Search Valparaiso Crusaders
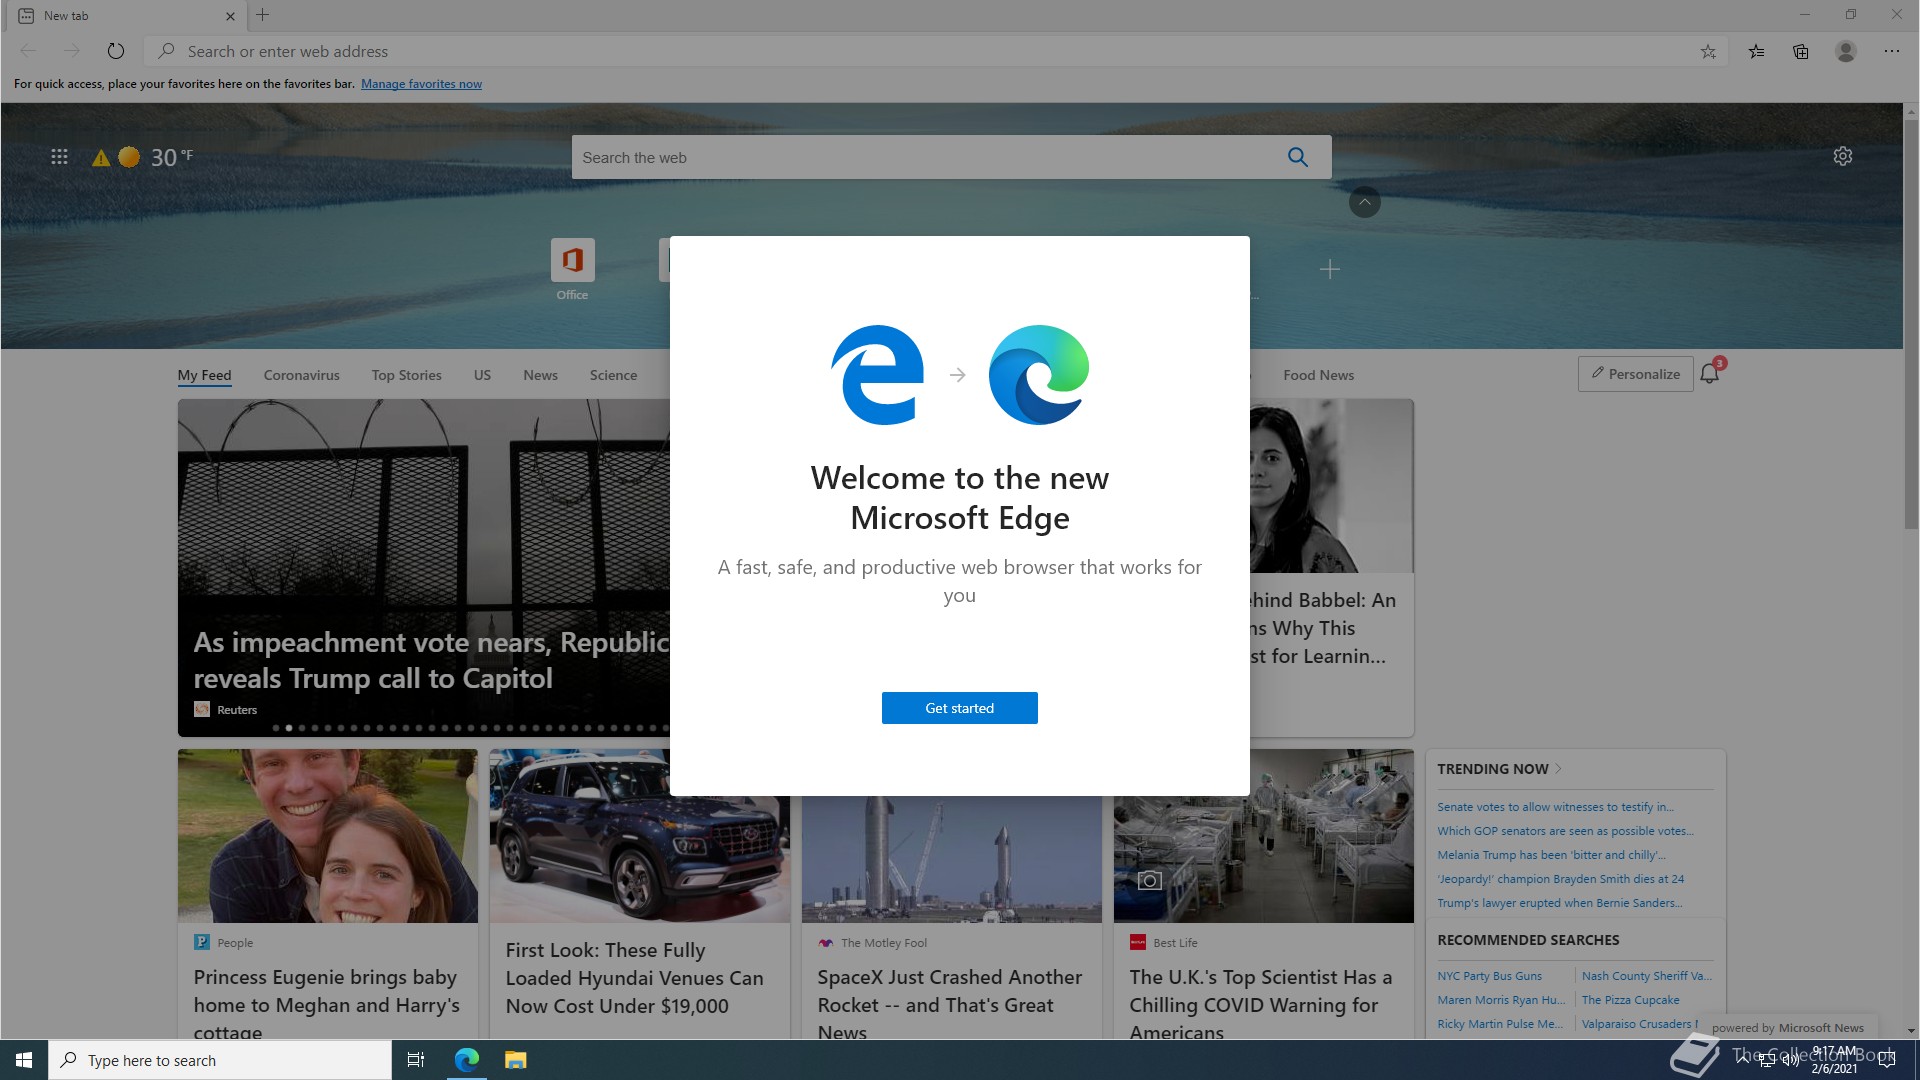This screenshot has width=1920, height=1080. pos(1640,1024)
